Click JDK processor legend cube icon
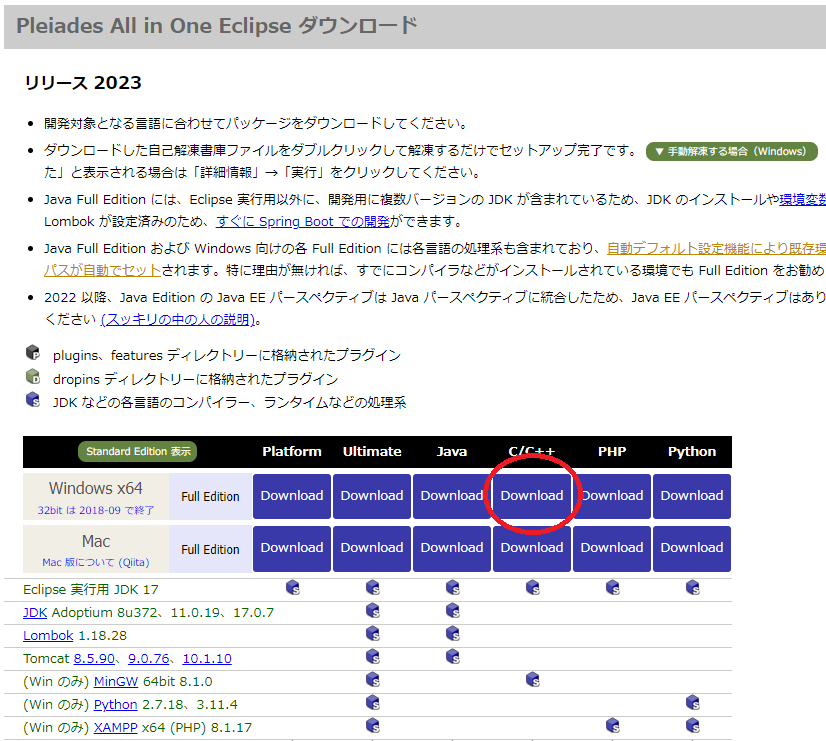The image size is (826, 741). tap(33, 399)
